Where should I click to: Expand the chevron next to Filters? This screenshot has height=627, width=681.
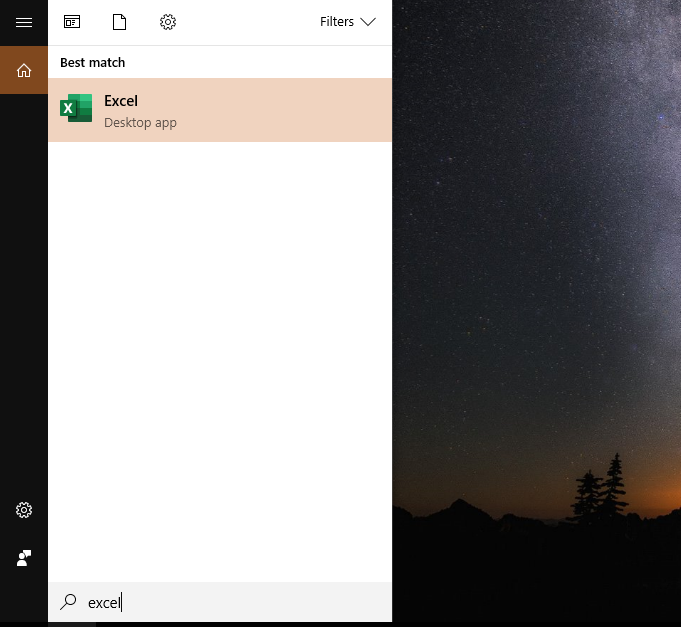[368, 22]
